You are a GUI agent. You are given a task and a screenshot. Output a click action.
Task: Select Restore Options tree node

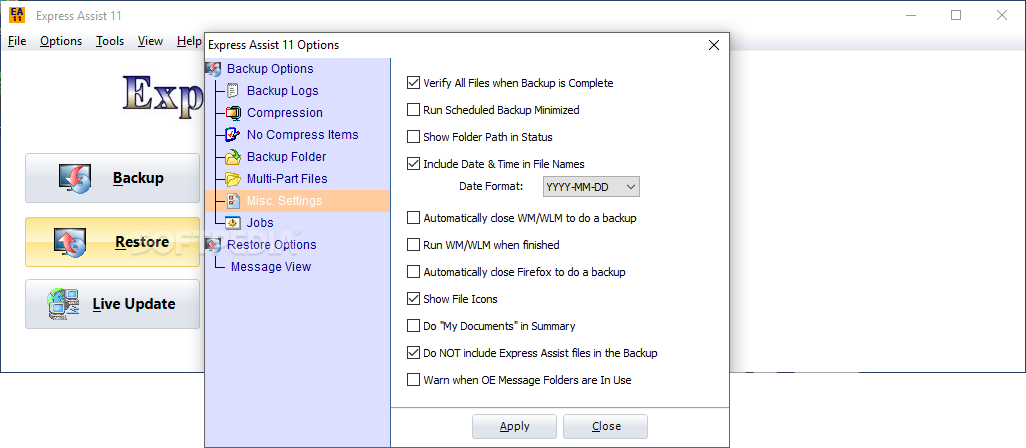pyautogui.click(x=272, y=245)
